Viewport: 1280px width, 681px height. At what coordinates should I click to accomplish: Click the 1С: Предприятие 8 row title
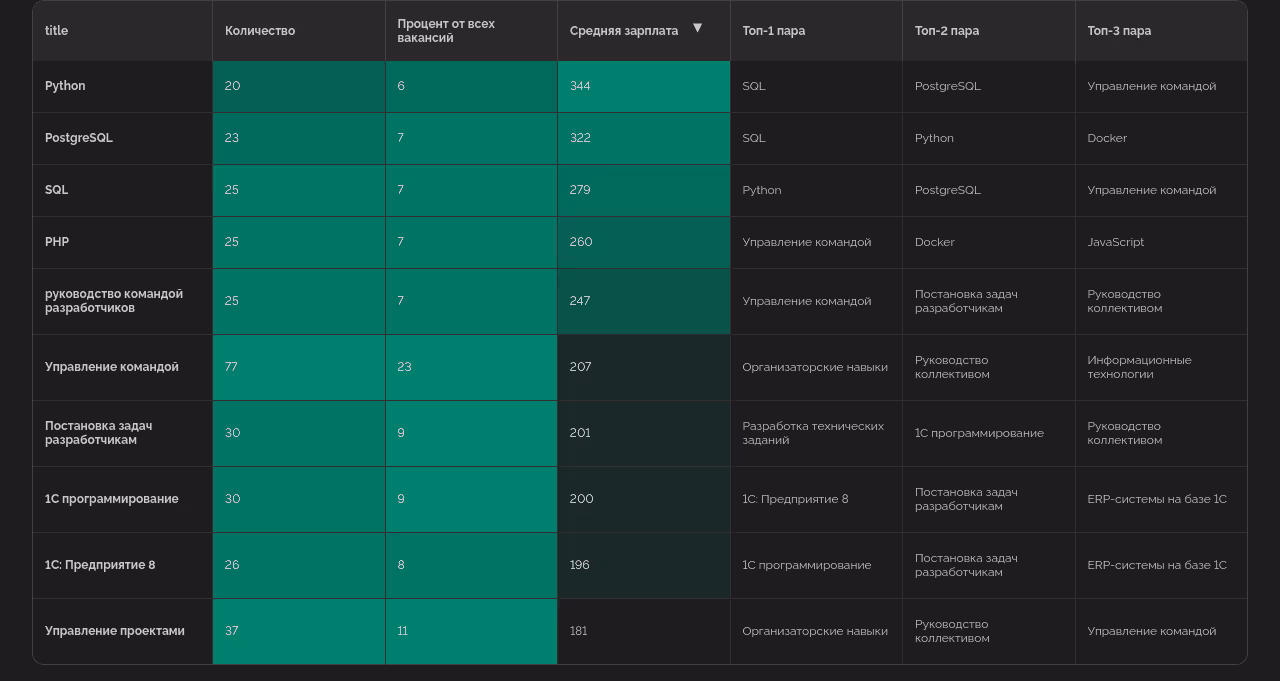coord(100,565)
